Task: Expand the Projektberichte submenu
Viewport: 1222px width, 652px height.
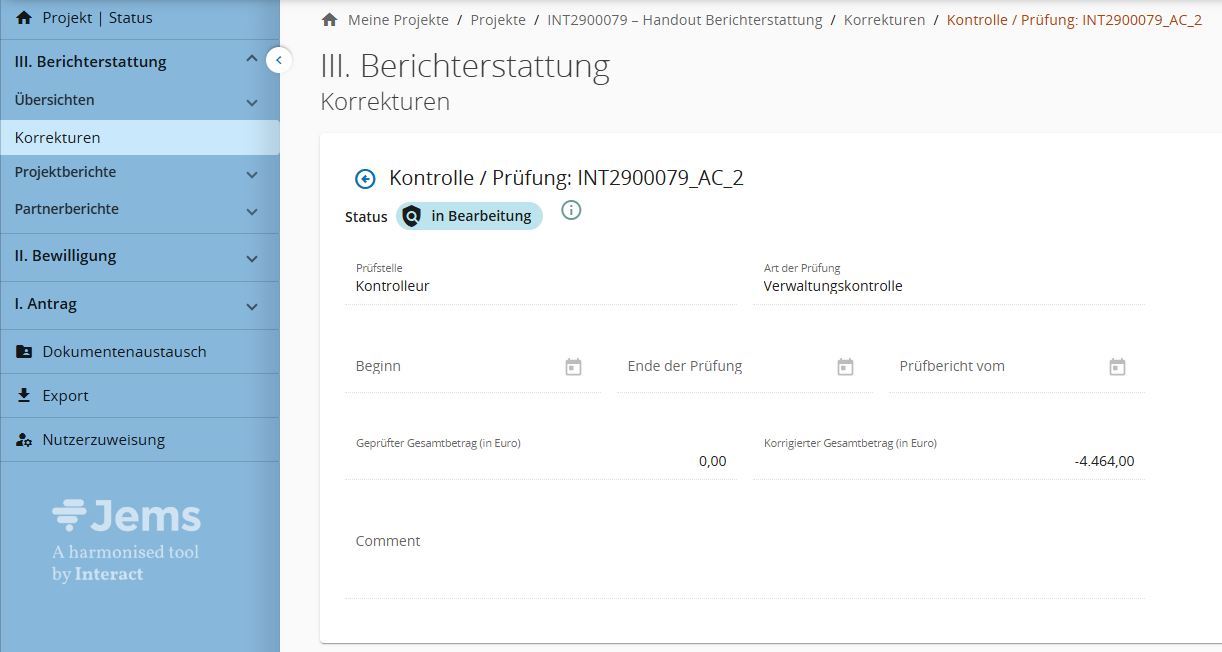Action: point(252,173)
